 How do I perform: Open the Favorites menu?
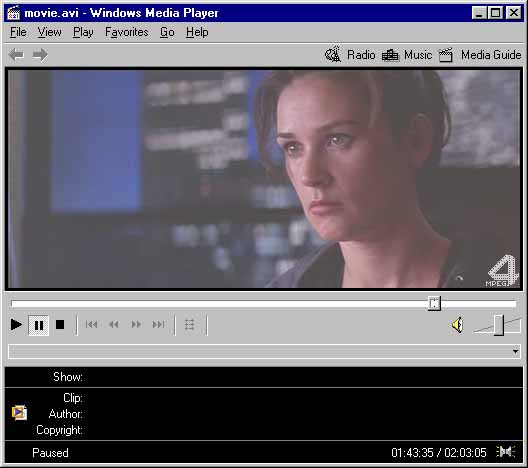127,32
